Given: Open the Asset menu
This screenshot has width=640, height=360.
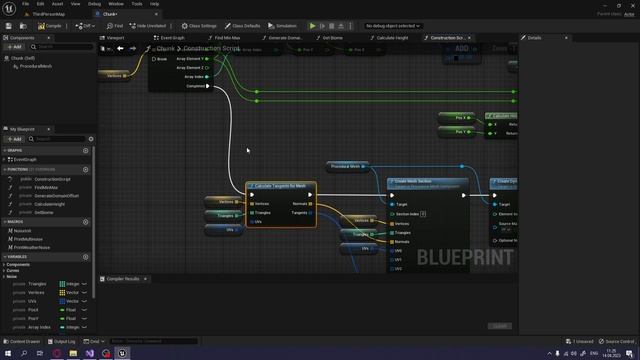Looking at the screenshot, I should [57, 4].
